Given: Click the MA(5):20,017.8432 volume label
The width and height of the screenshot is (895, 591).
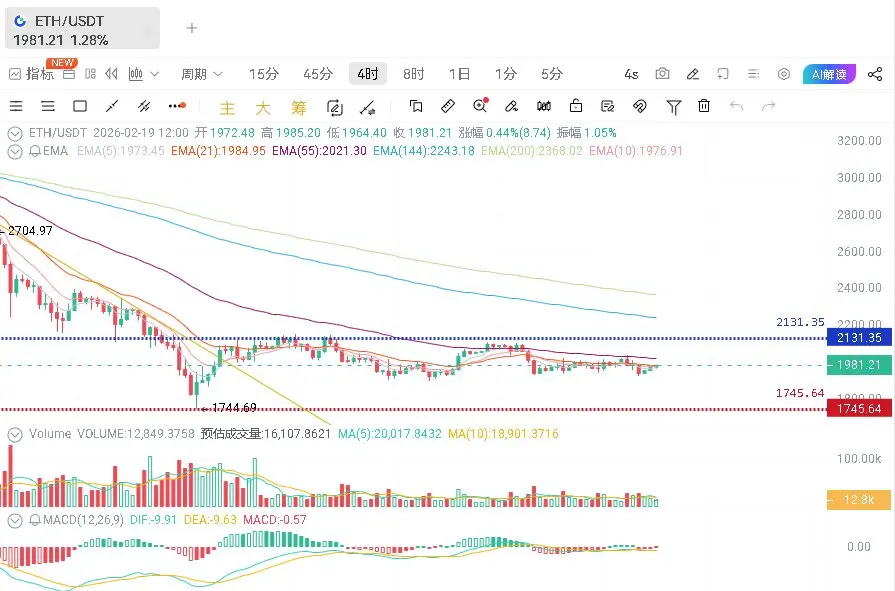Looking at the screenshot, I should (x=390, y=434).
